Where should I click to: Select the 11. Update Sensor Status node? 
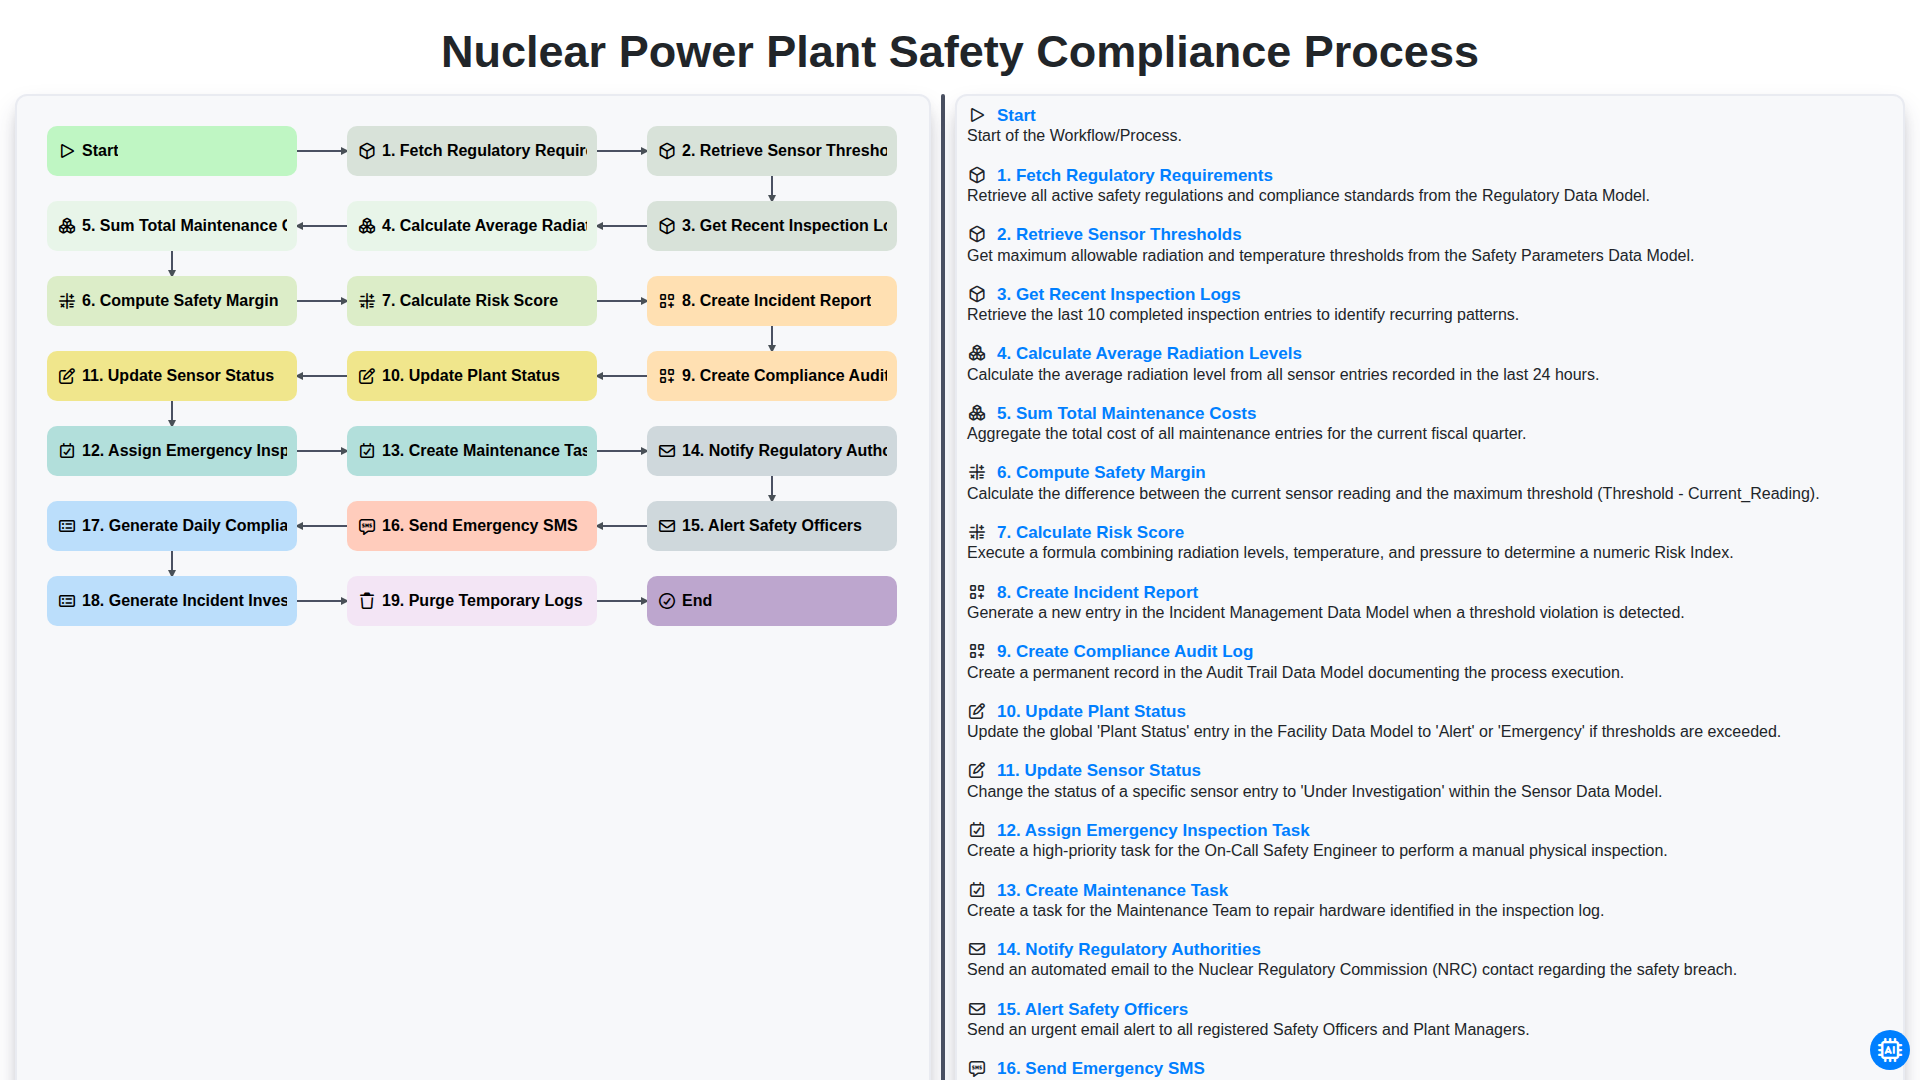(172, 376)
